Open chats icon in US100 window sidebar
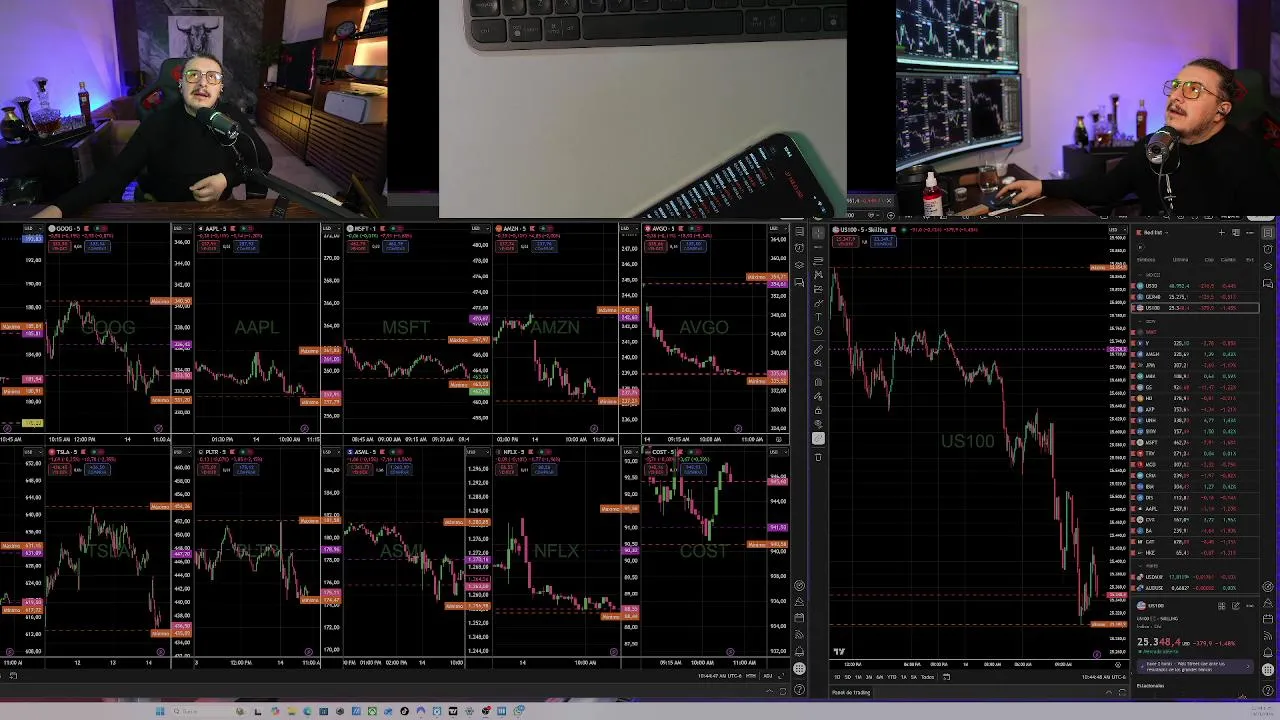The width and height of the screenshot is (1280, 720). (x=1268, y=284)
